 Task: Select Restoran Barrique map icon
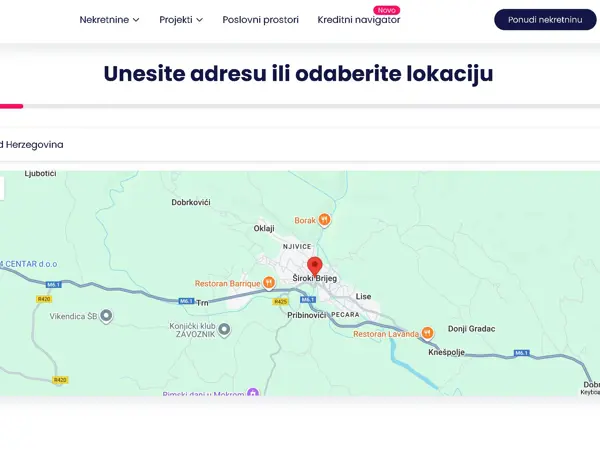click(x=269, y=283)
